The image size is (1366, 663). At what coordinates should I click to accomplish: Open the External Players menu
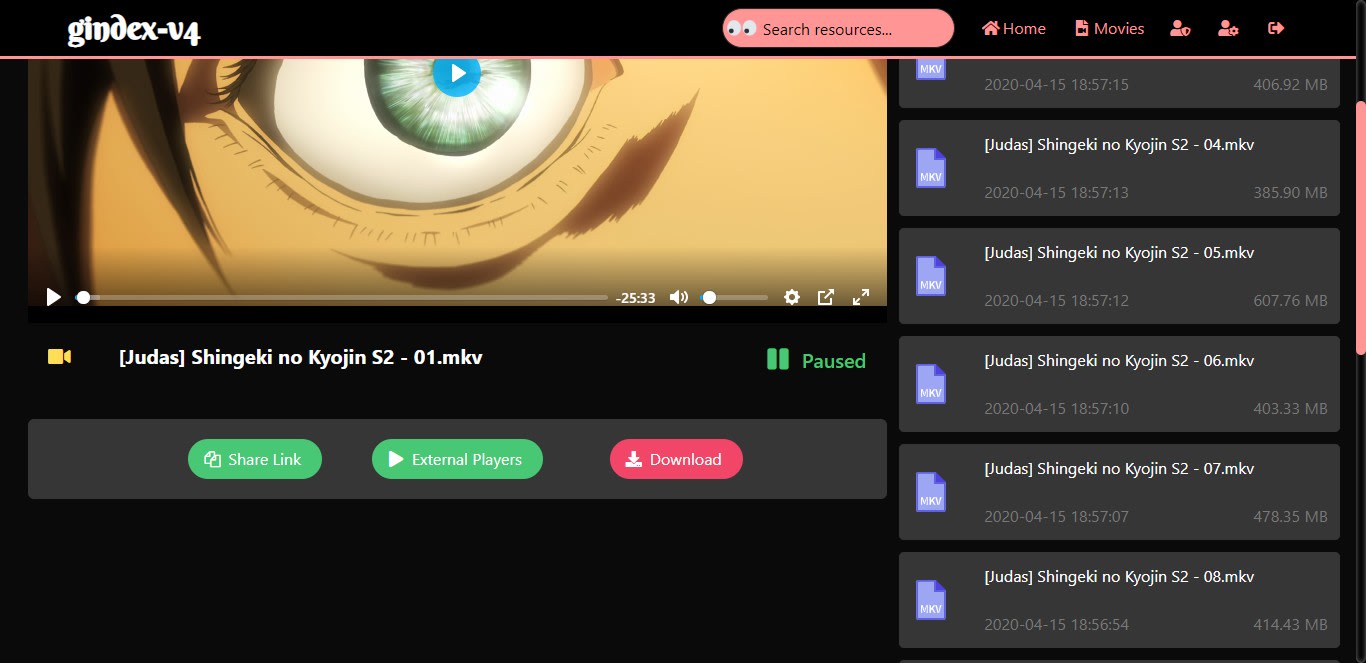tap(457, 459)
